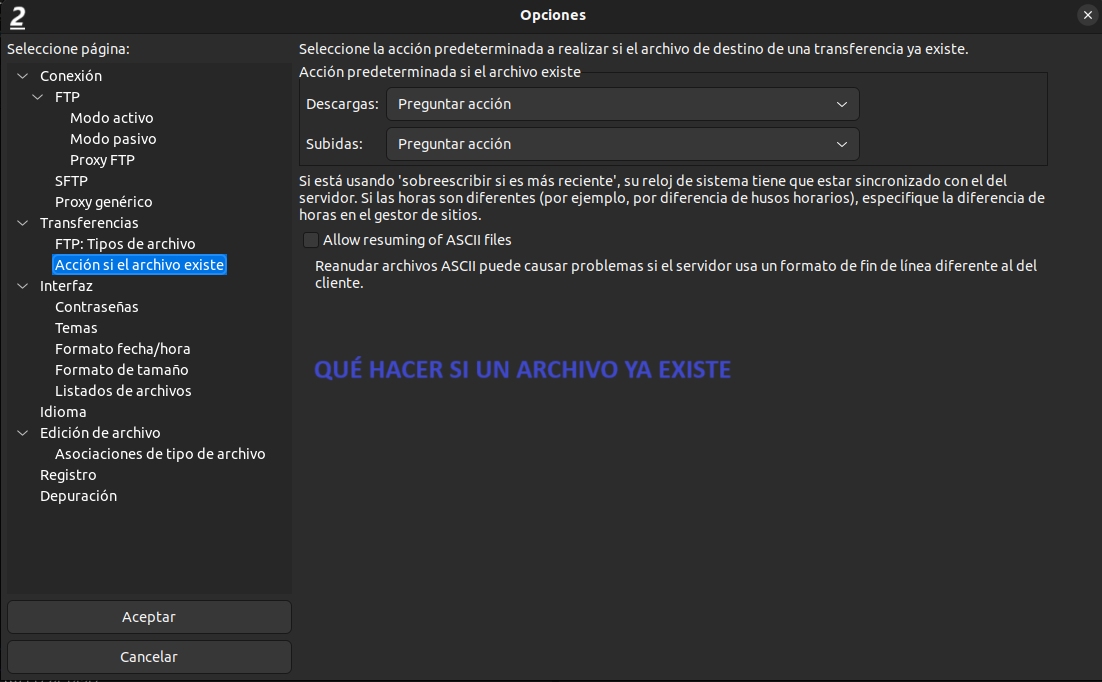Click the FileZilla icon in title bar
Screen dimensions: 1102x682
(x=17, y=16)
